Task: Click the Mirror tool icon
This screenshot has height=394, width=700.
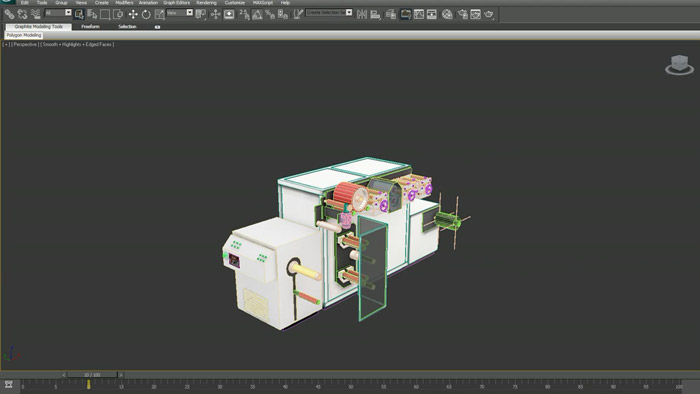Action: [x=362, y=14]
